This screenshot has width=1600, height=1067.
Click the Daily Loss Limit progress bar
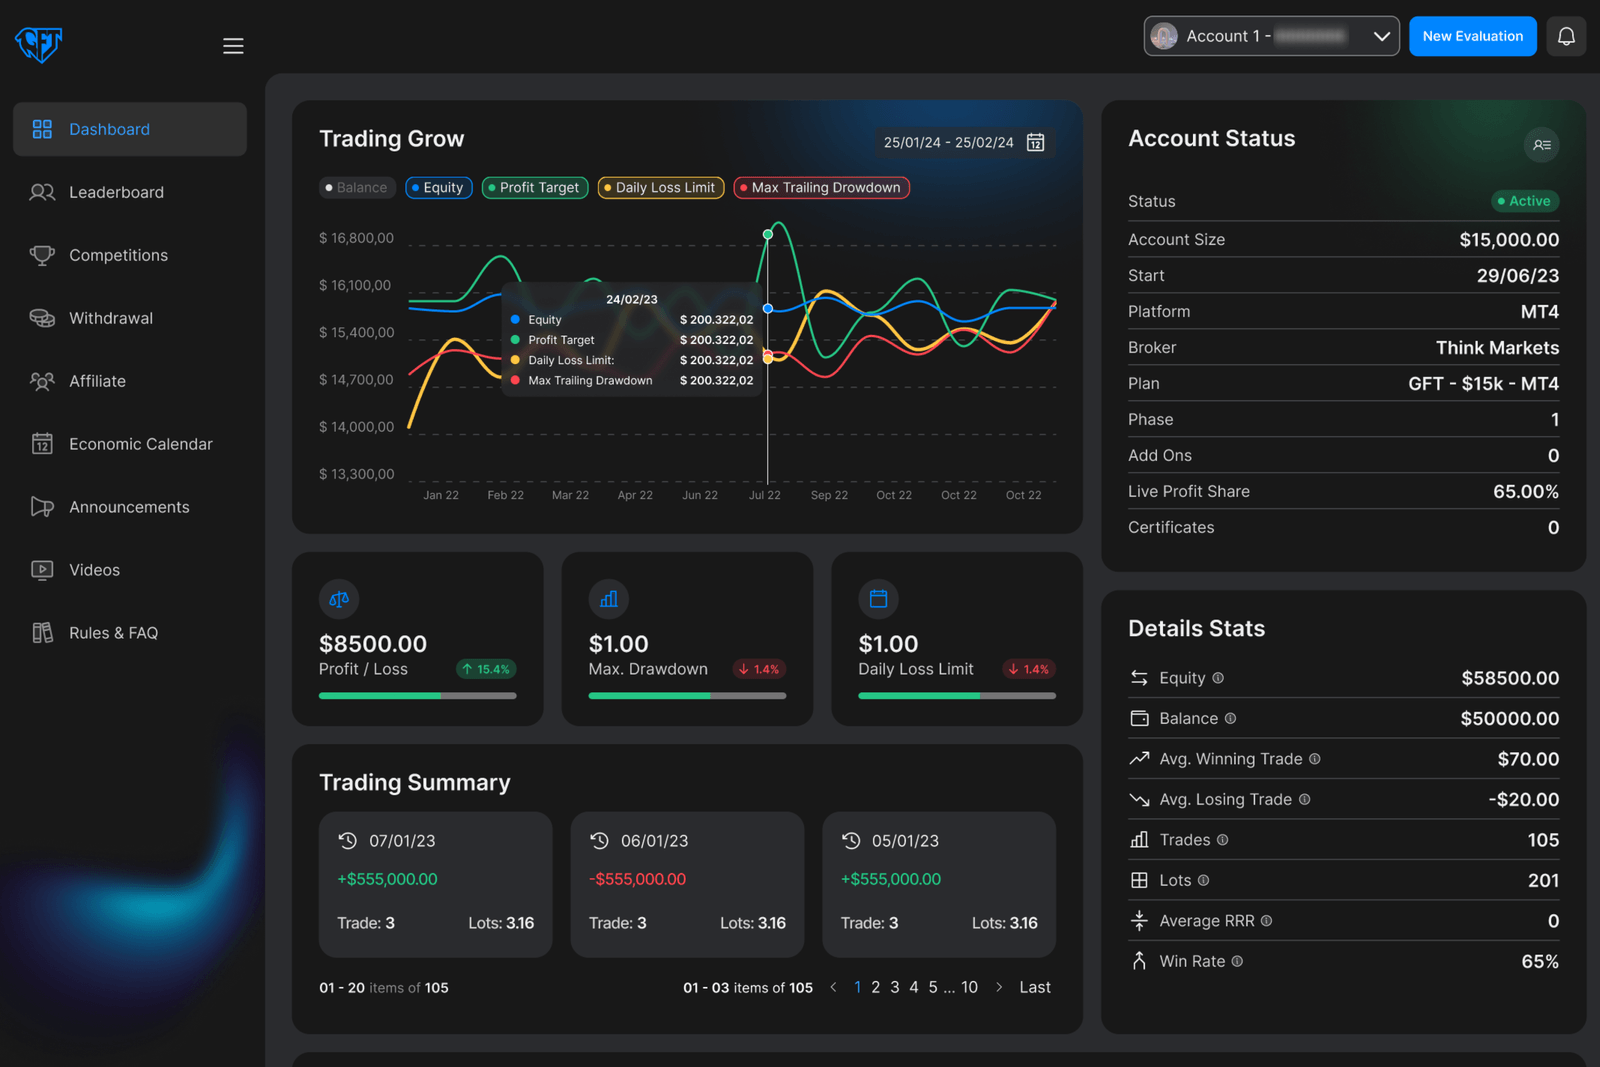click(955, 696)
